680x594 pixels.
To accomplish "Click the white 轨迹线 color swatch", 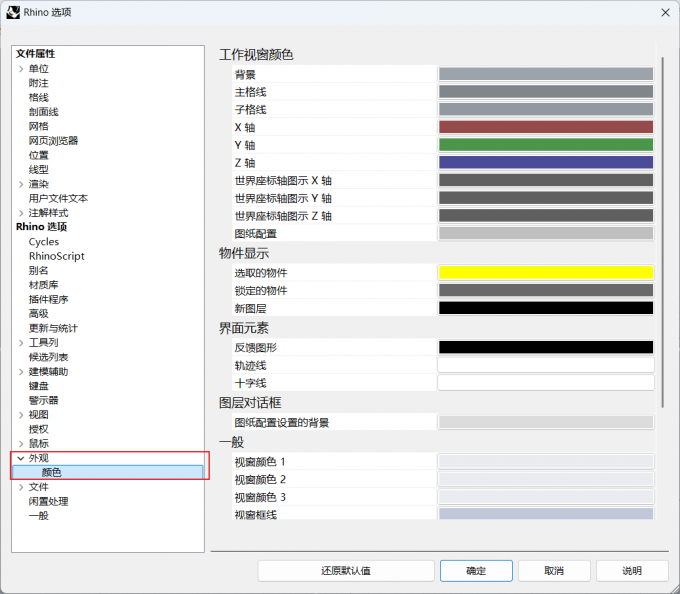I will coord(546,365).
